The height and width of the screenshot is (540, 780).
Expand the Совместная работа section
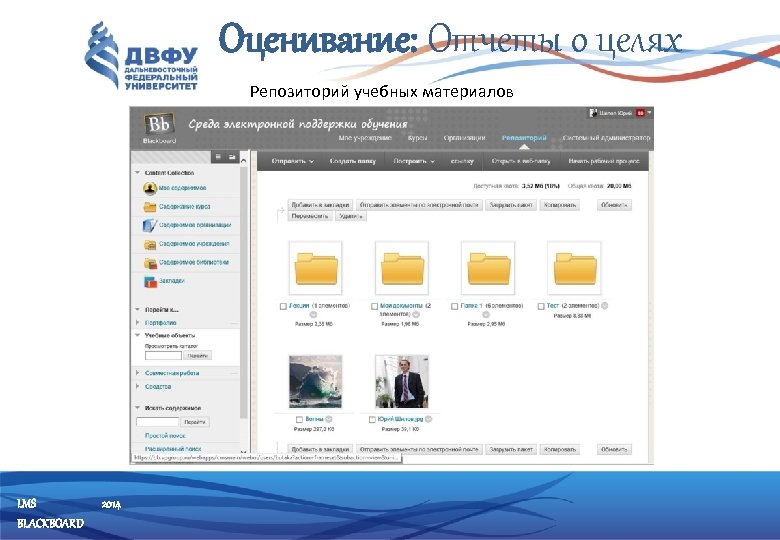(x=137, y=372)
